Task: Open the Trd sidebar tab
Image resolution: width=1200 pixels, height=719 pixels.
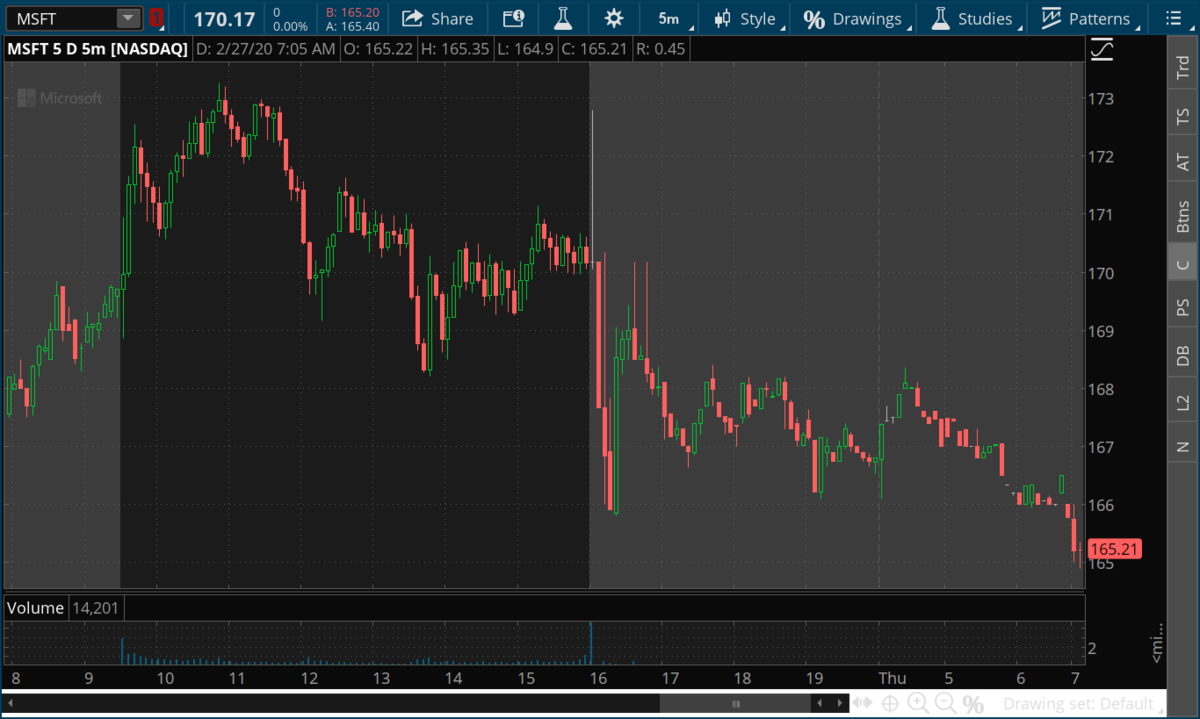Action: pyautogui.click(x=1183, y=67)
